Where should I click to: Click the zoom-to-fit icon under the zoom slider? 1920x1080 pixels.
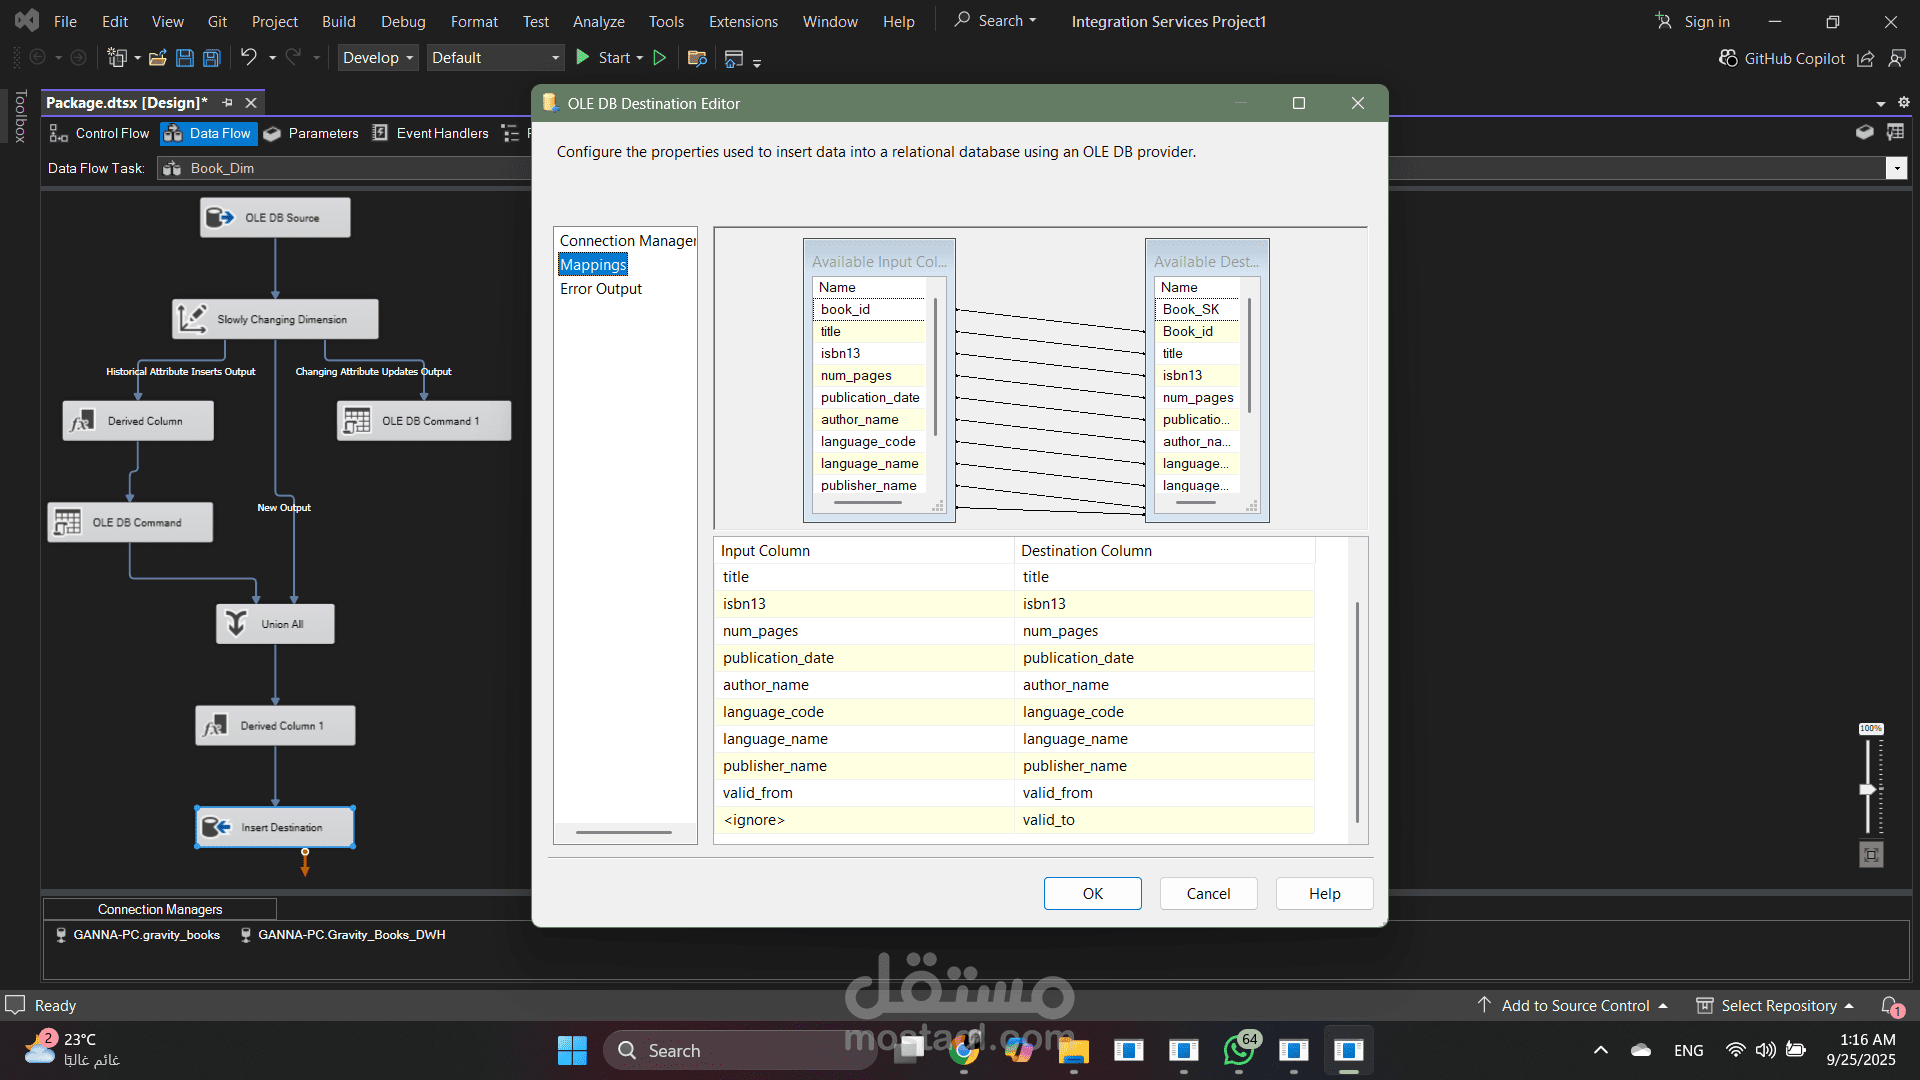pyautogui.click(x=1871, y=855)
